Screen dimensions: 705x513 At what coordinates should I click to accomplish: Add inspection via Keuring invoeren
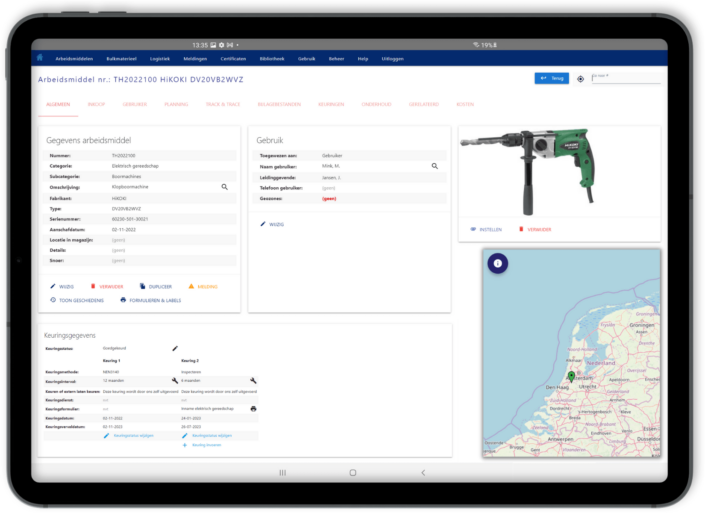pos(201,445)
